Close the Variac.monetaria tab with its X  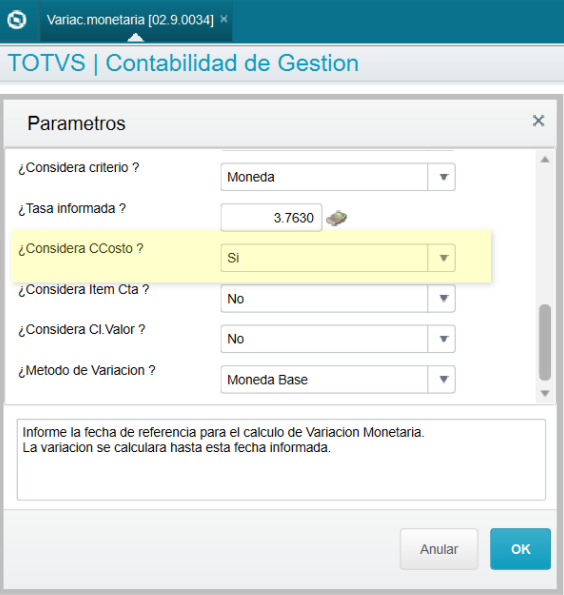(x=224, y=19)
